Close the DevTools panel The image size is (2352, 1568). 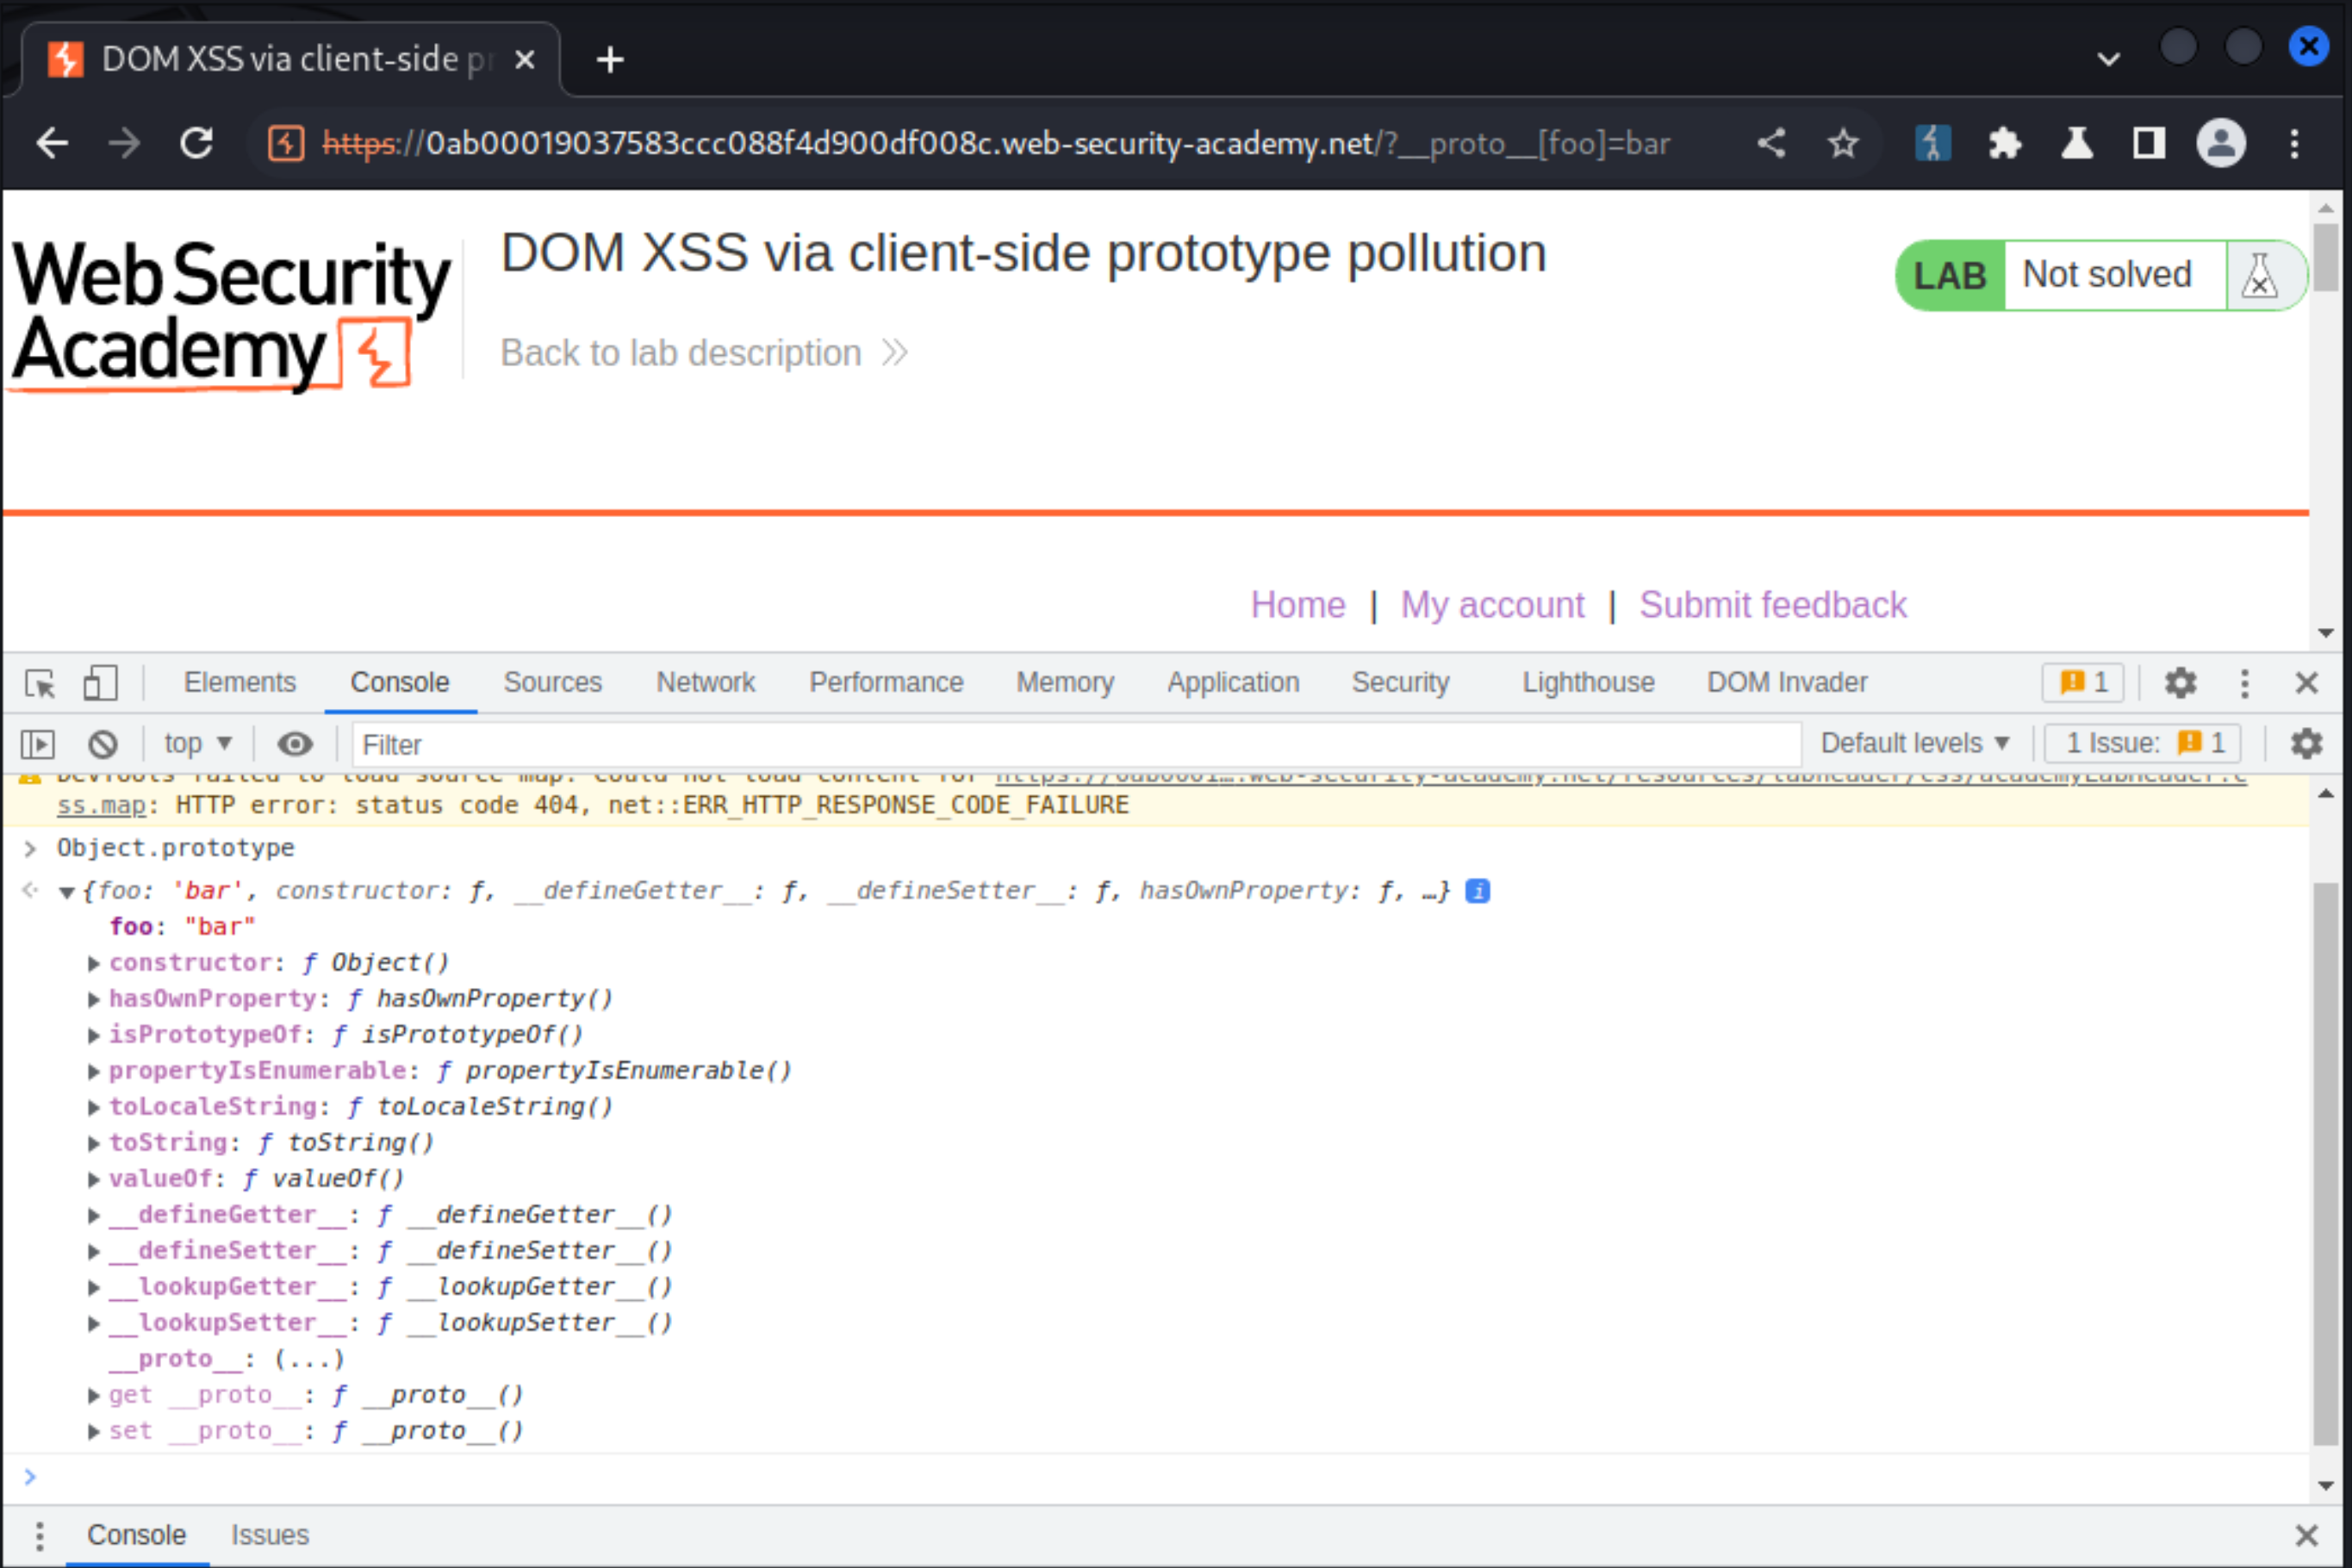coord(2306,683)
